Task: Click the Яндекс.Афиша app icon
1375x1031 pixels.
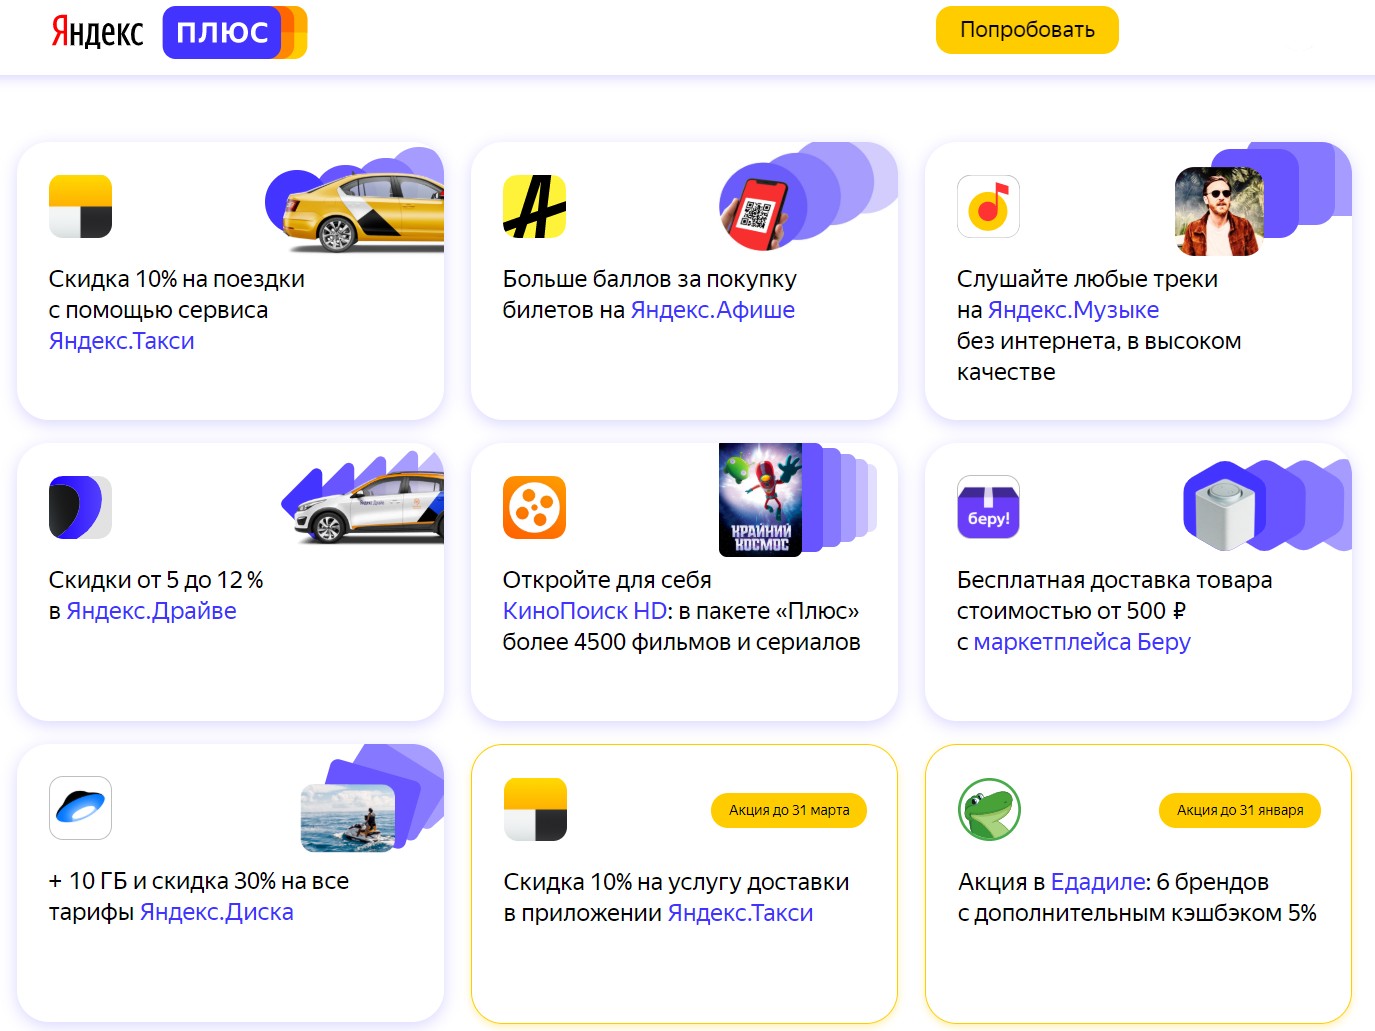Action: pyautogui.click(x=534, y=206)
